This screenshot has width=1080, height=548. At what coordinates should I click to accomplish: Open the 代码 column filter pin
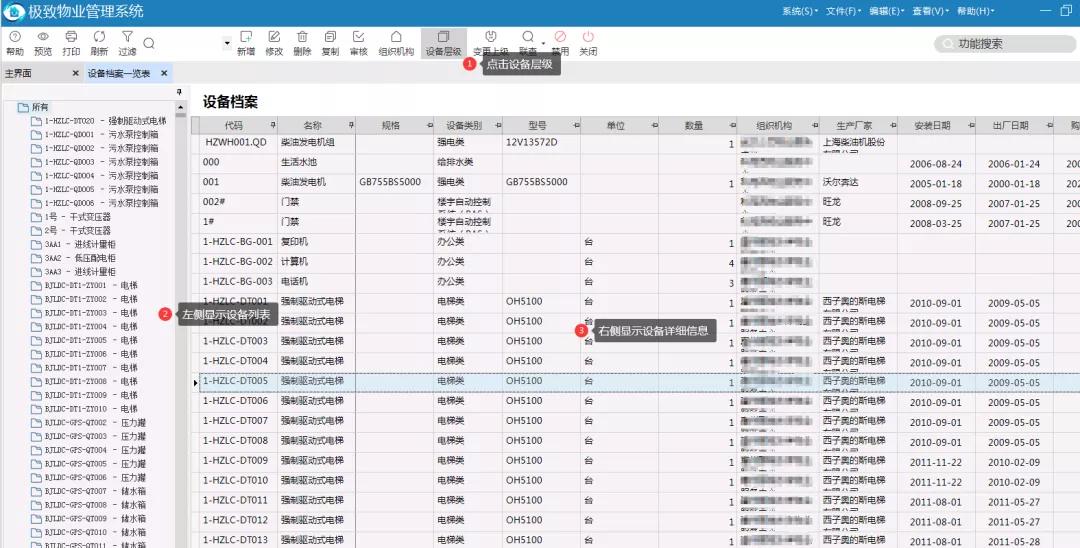click(273, 125)
